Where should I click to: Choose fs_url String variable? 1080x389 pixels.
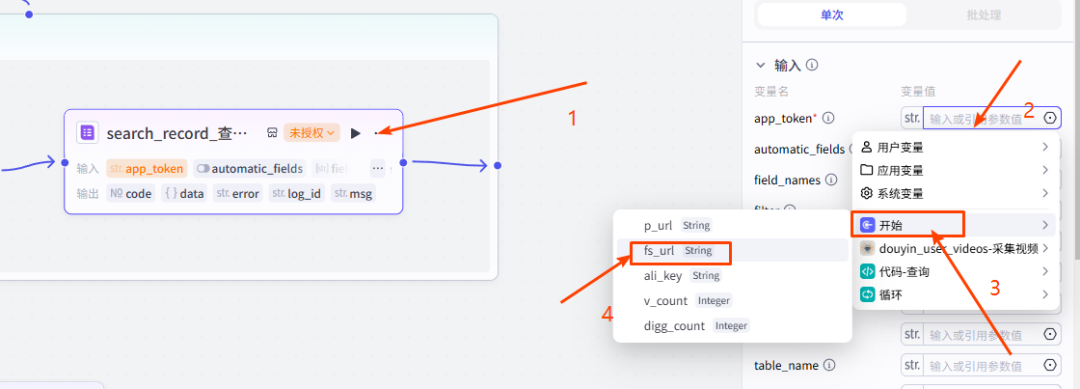732,251
